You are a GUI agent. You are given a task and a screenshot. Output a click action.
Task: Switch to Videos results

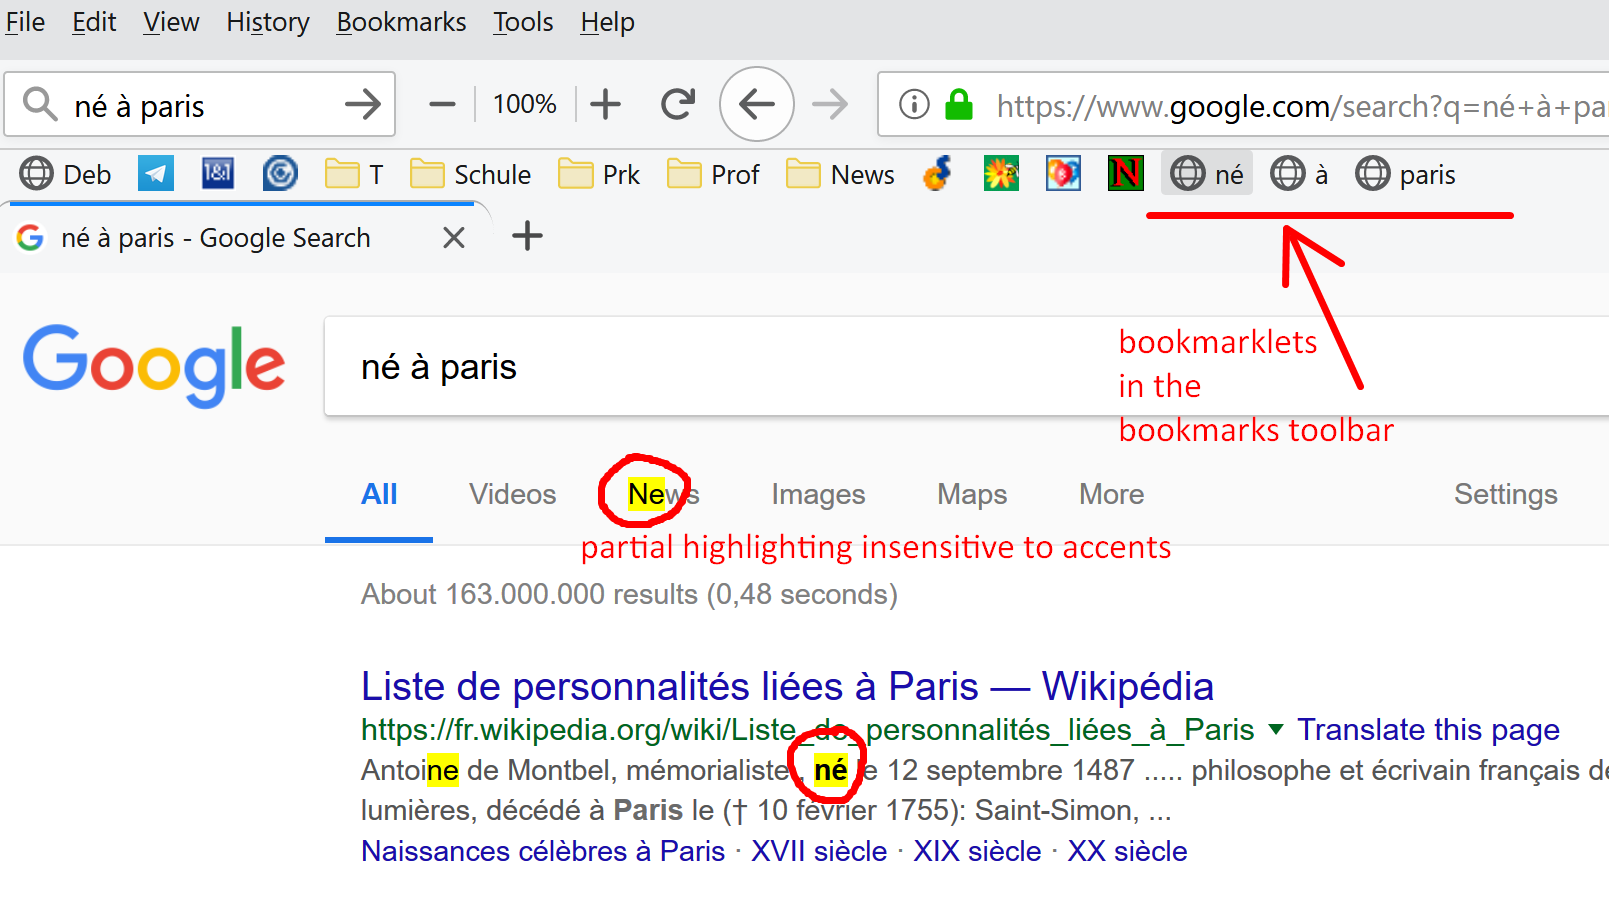[513, 494]
